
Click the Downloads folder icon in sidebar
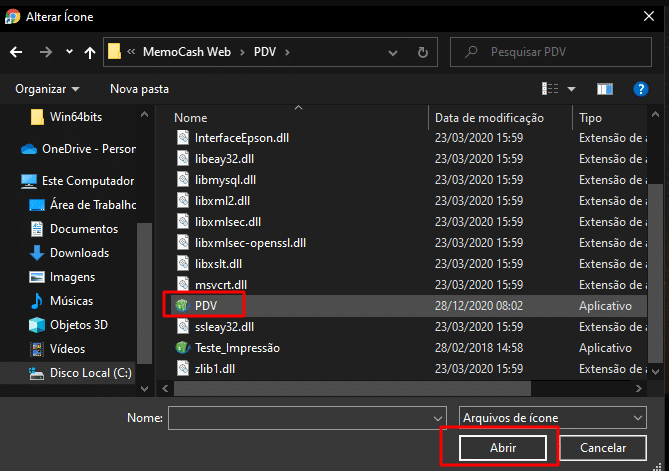pos(37,253)
